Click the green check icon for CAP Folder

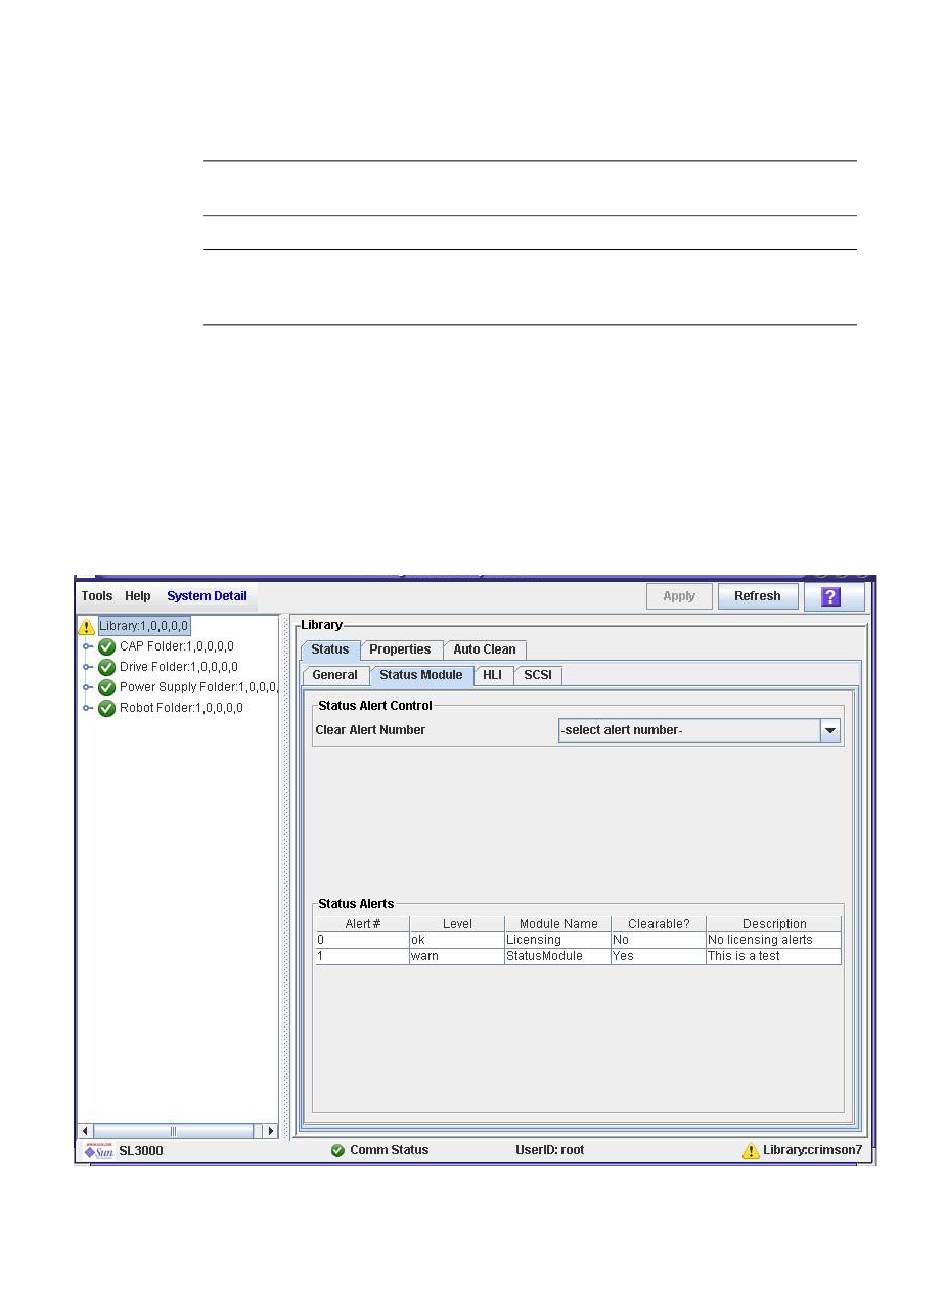click(107, 647)
